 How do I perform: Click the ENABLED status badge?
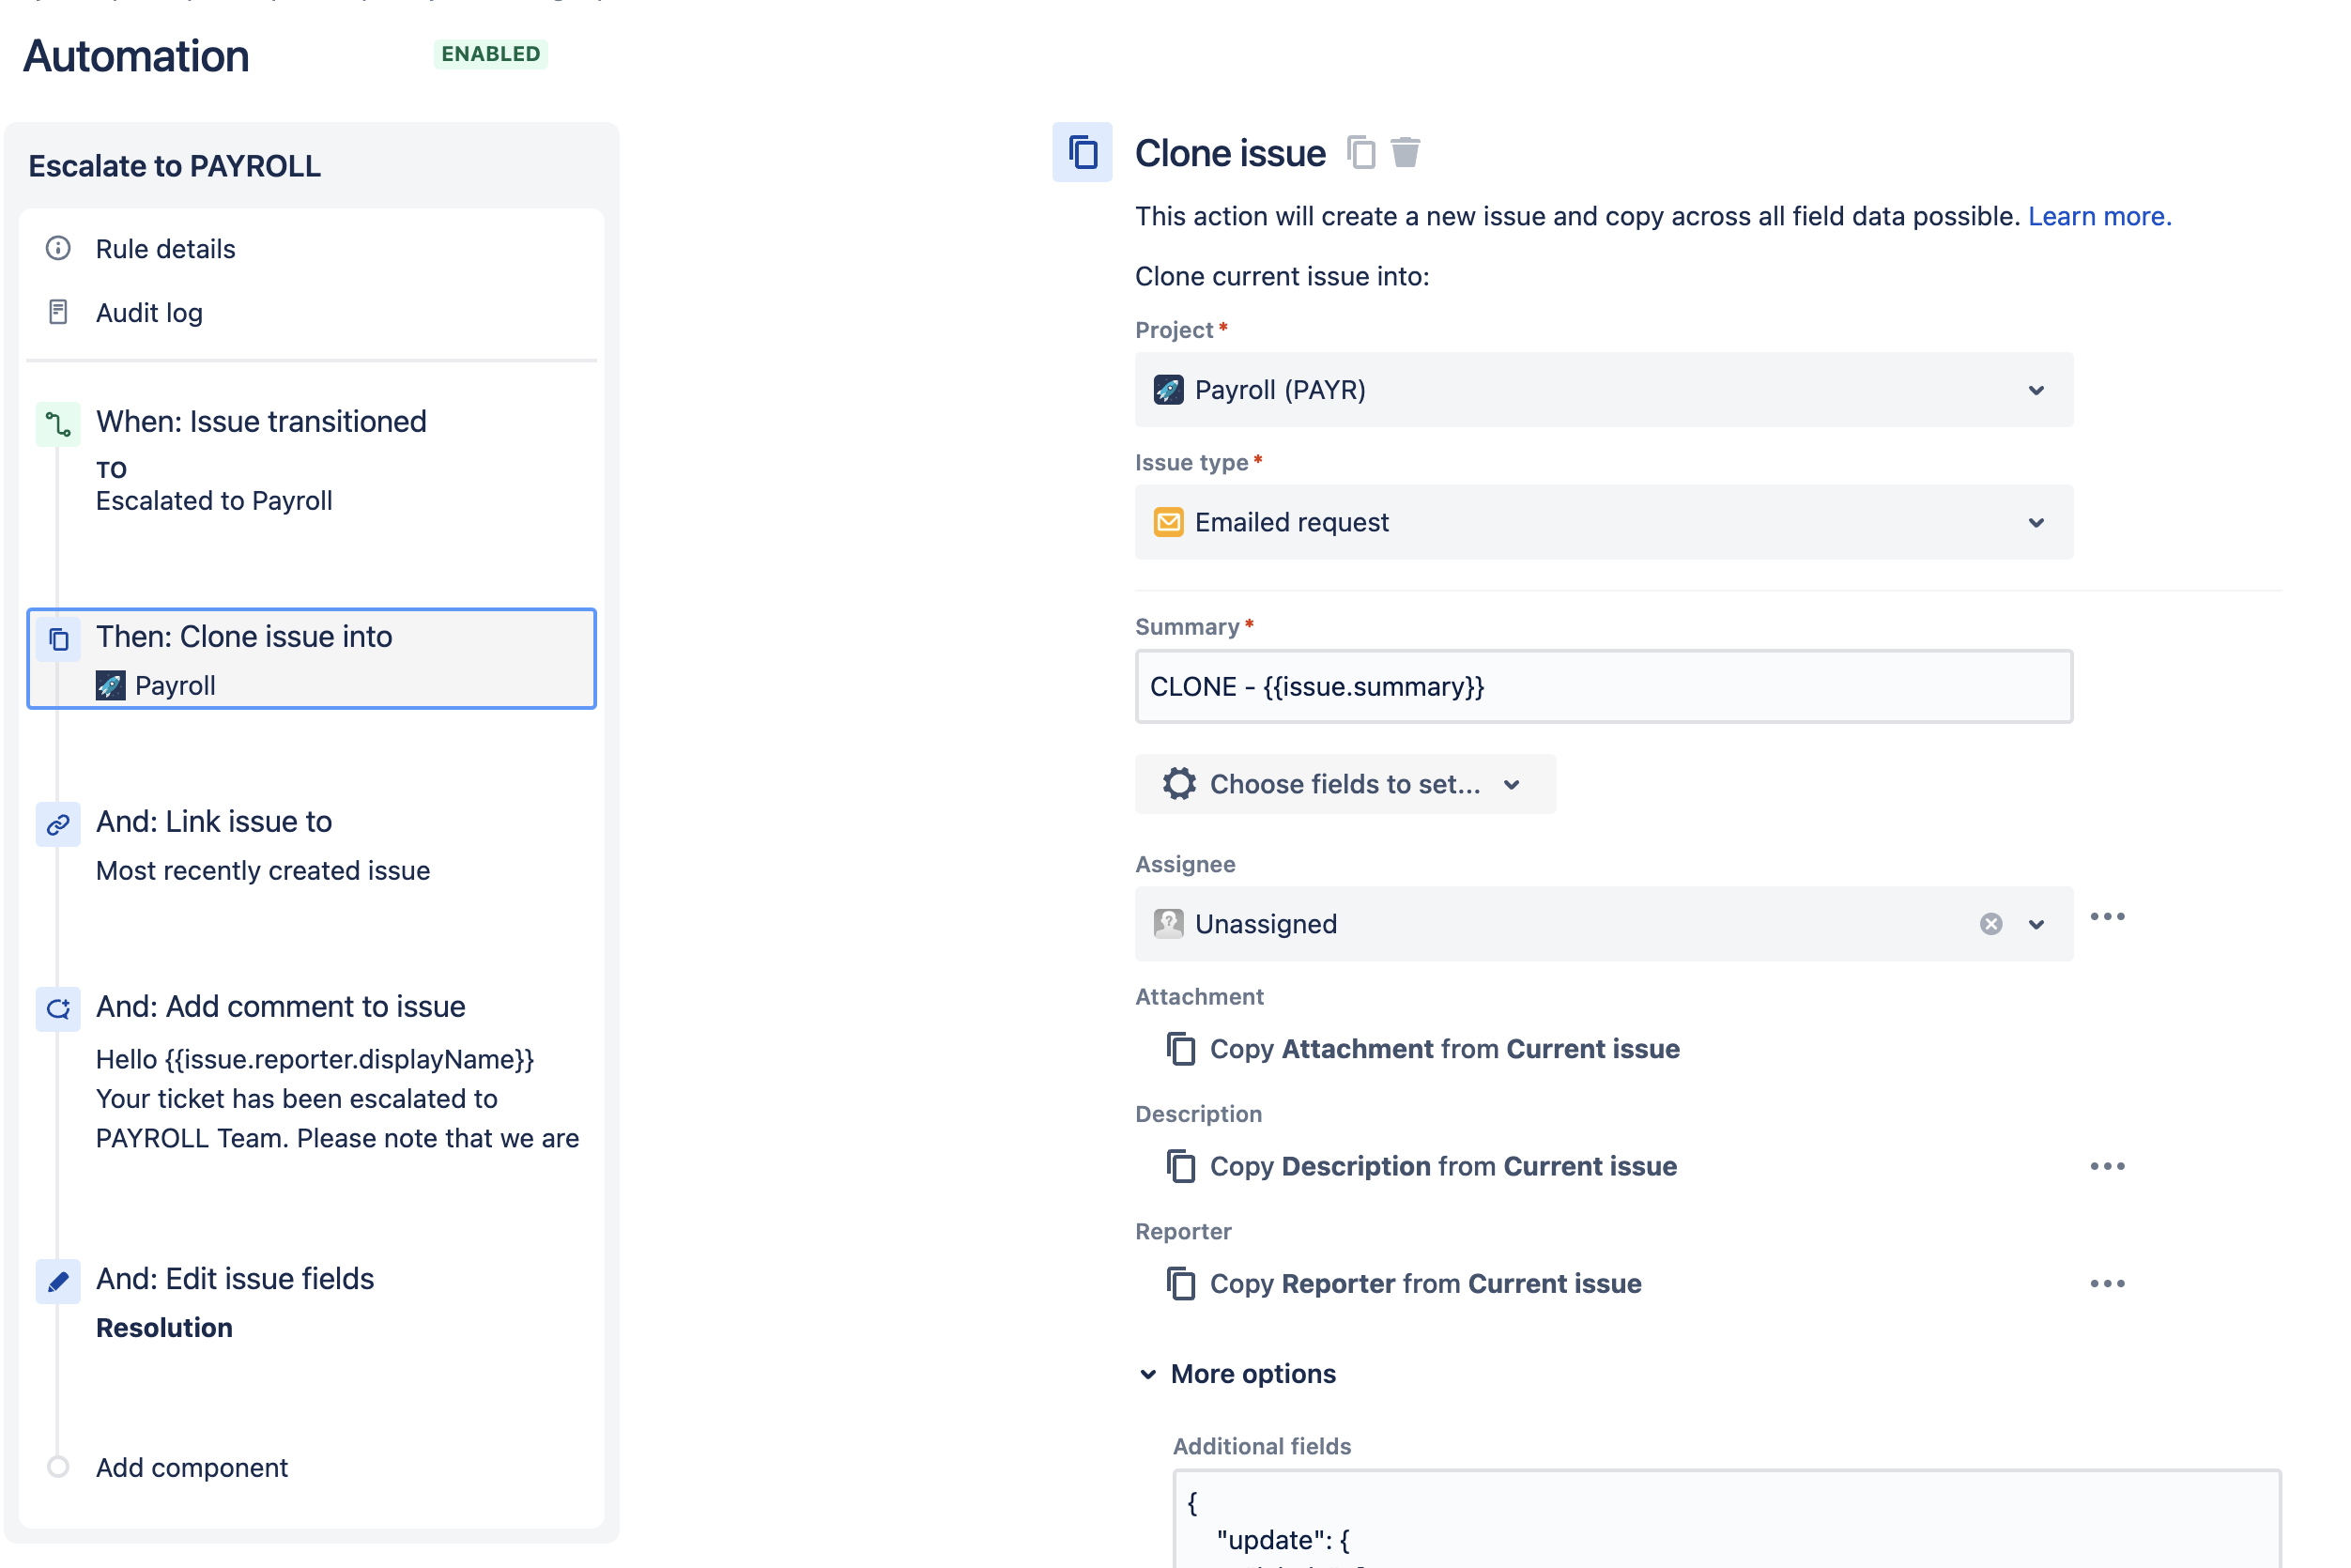point(490,54)
